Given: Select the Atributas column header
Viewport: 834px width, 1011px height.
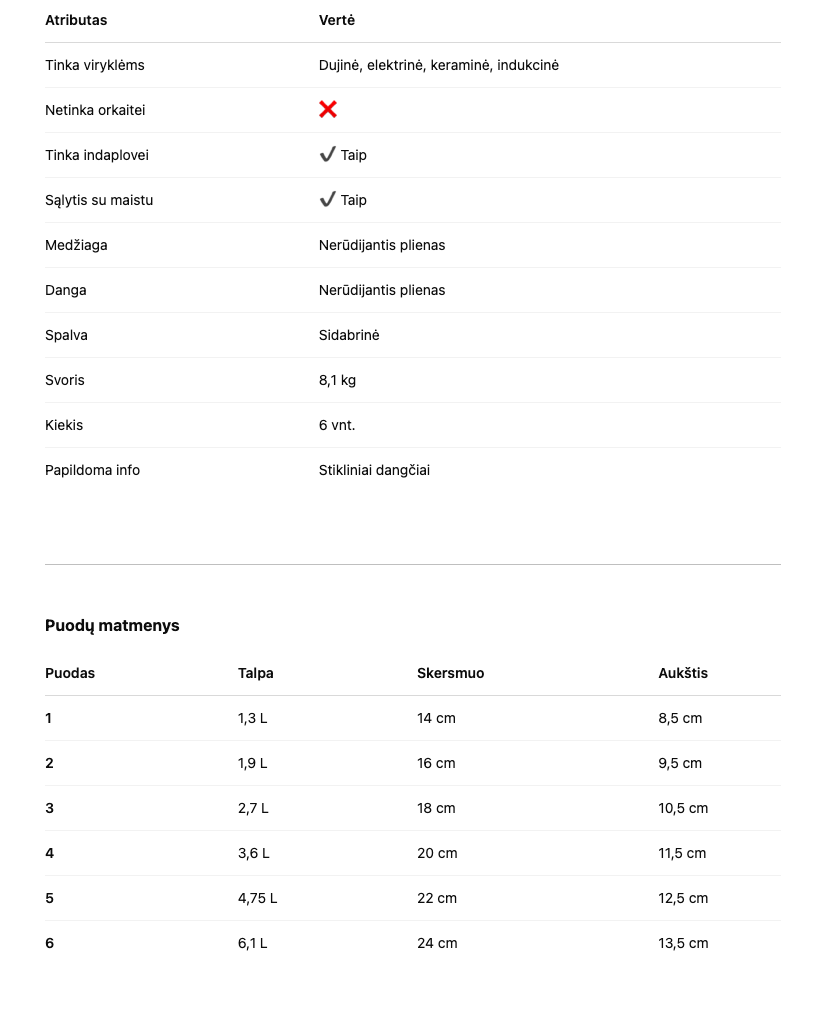Looking at the screenshot, I should tap(76, 20).
